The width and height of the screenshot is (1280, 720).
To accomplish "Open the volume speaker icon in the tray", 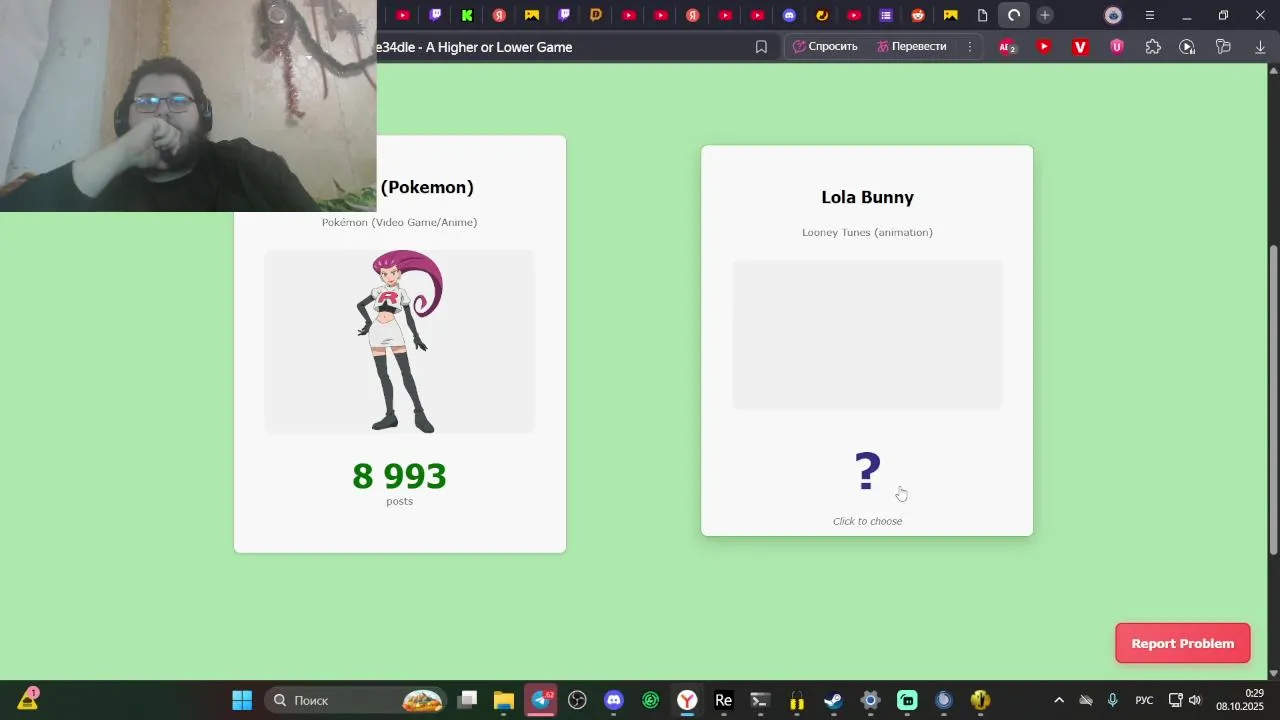I will 1195,700.
